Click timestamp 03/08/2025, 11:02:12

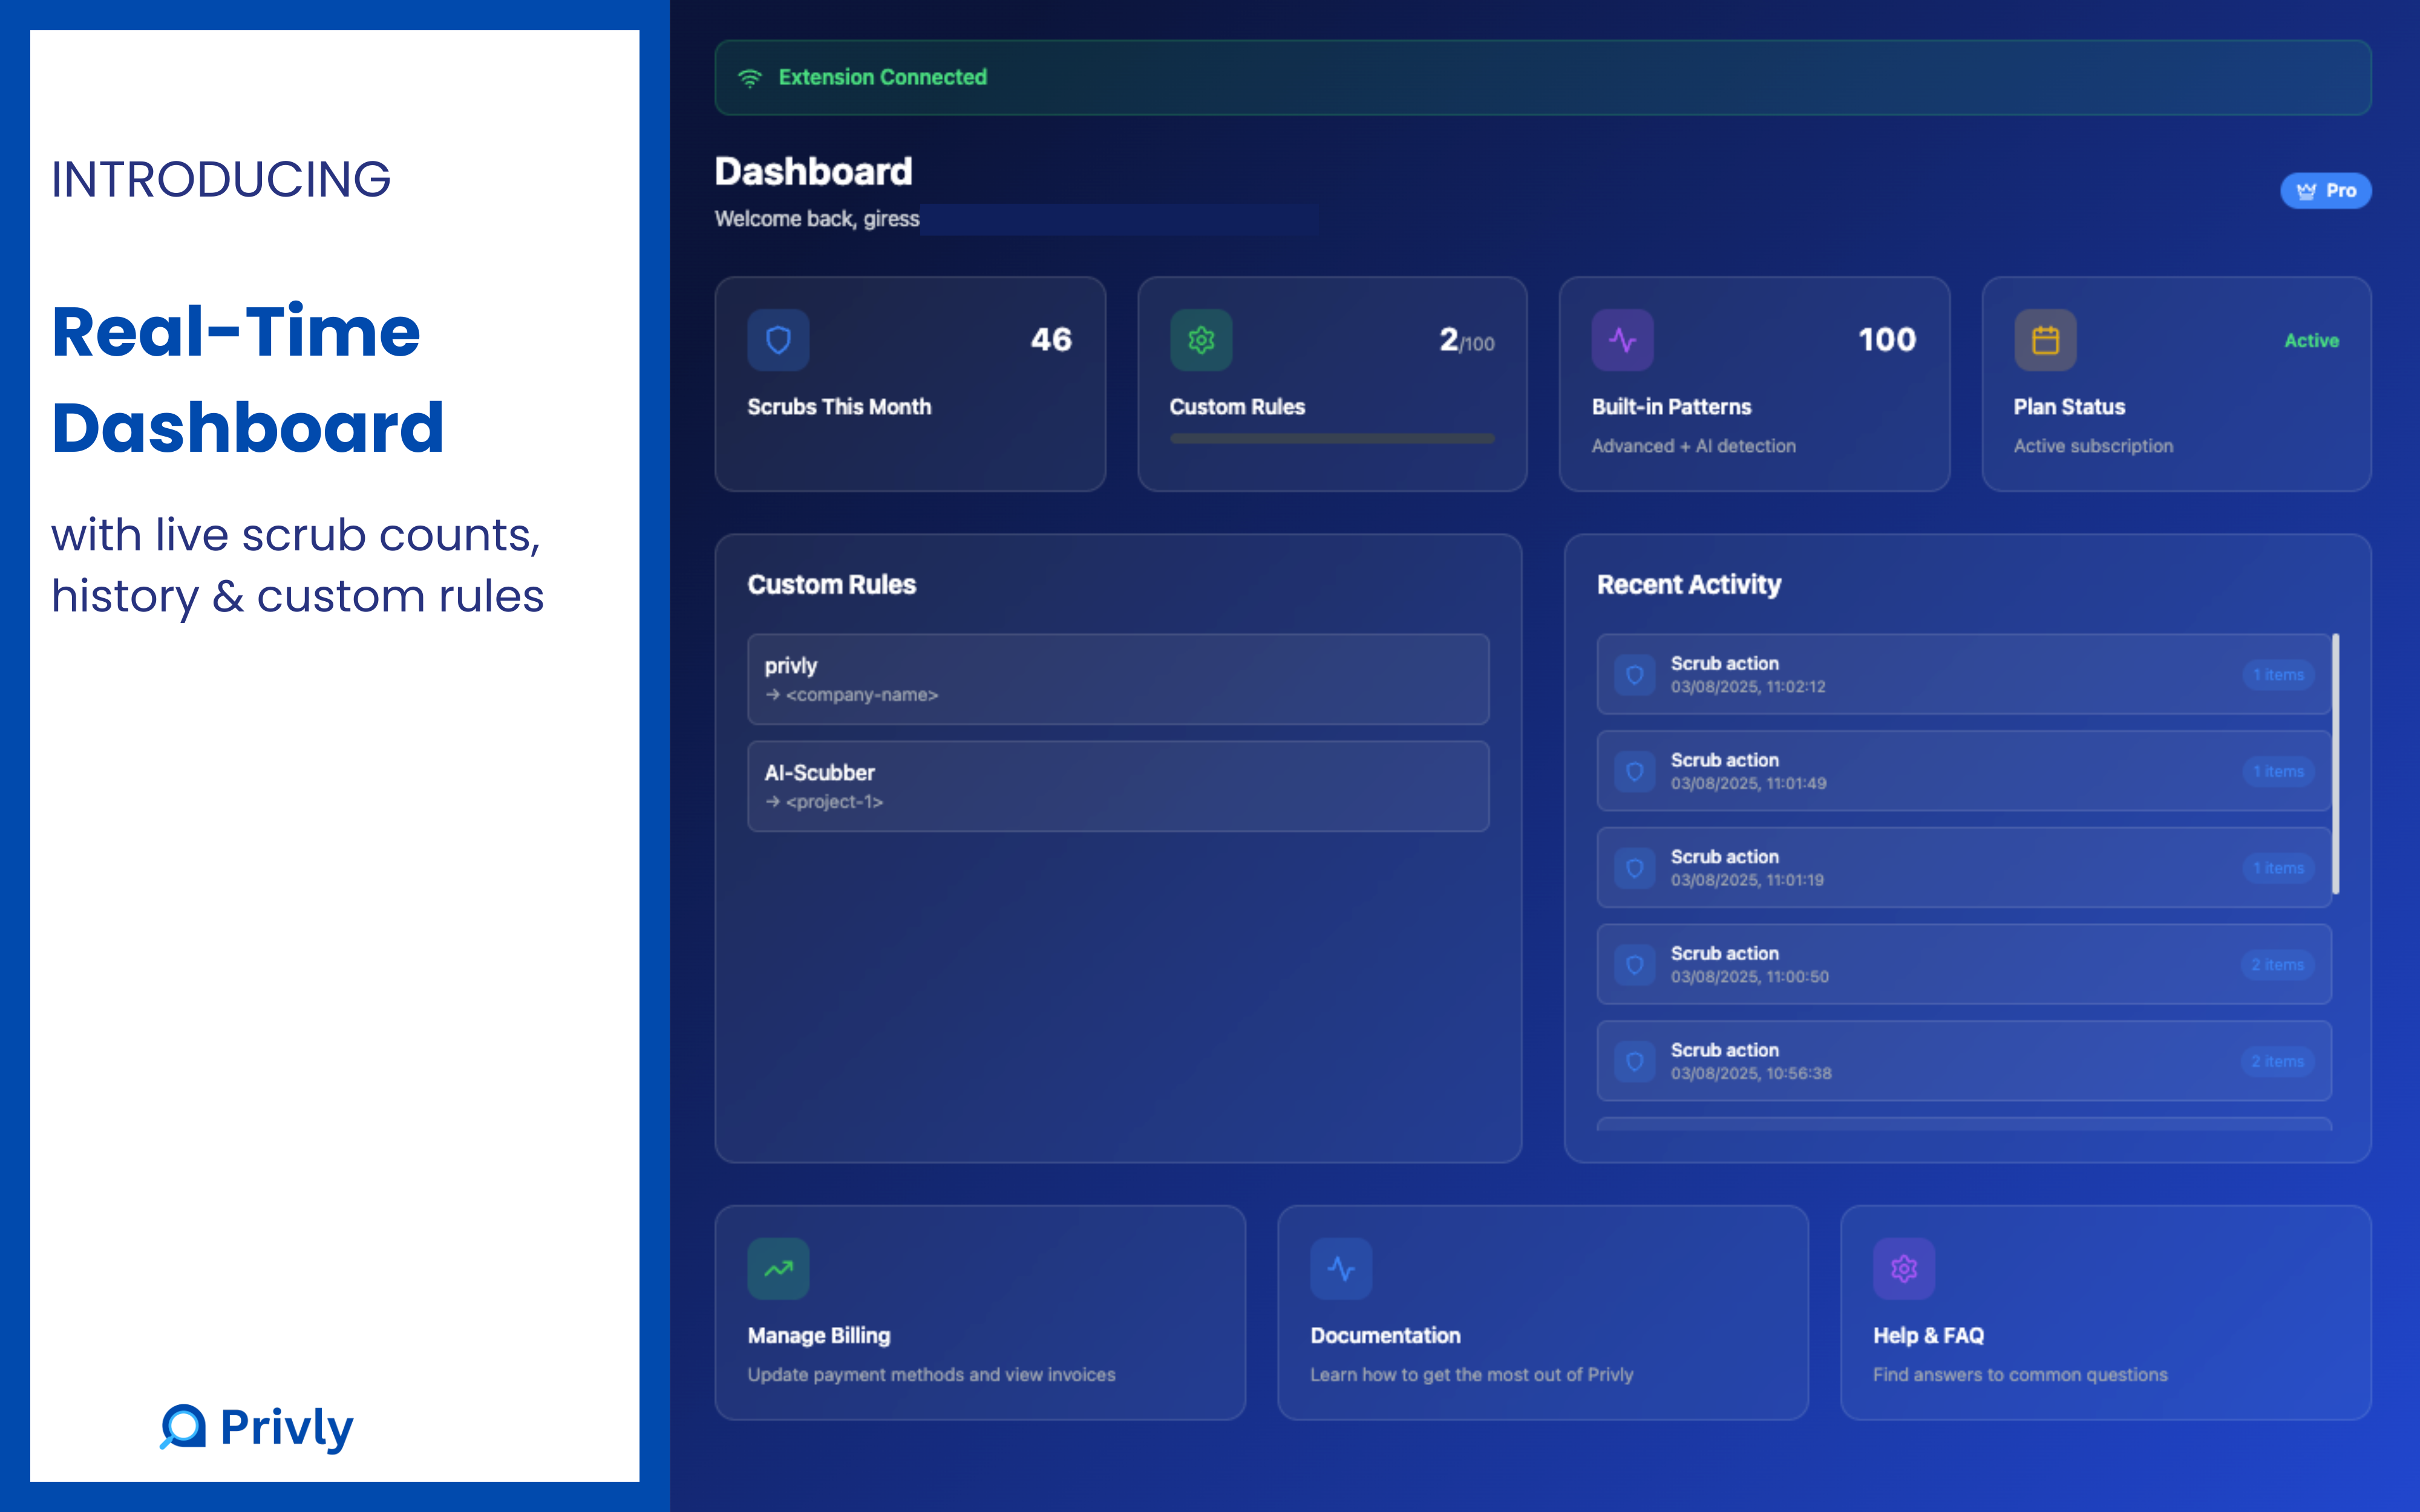coord(1748,687)
